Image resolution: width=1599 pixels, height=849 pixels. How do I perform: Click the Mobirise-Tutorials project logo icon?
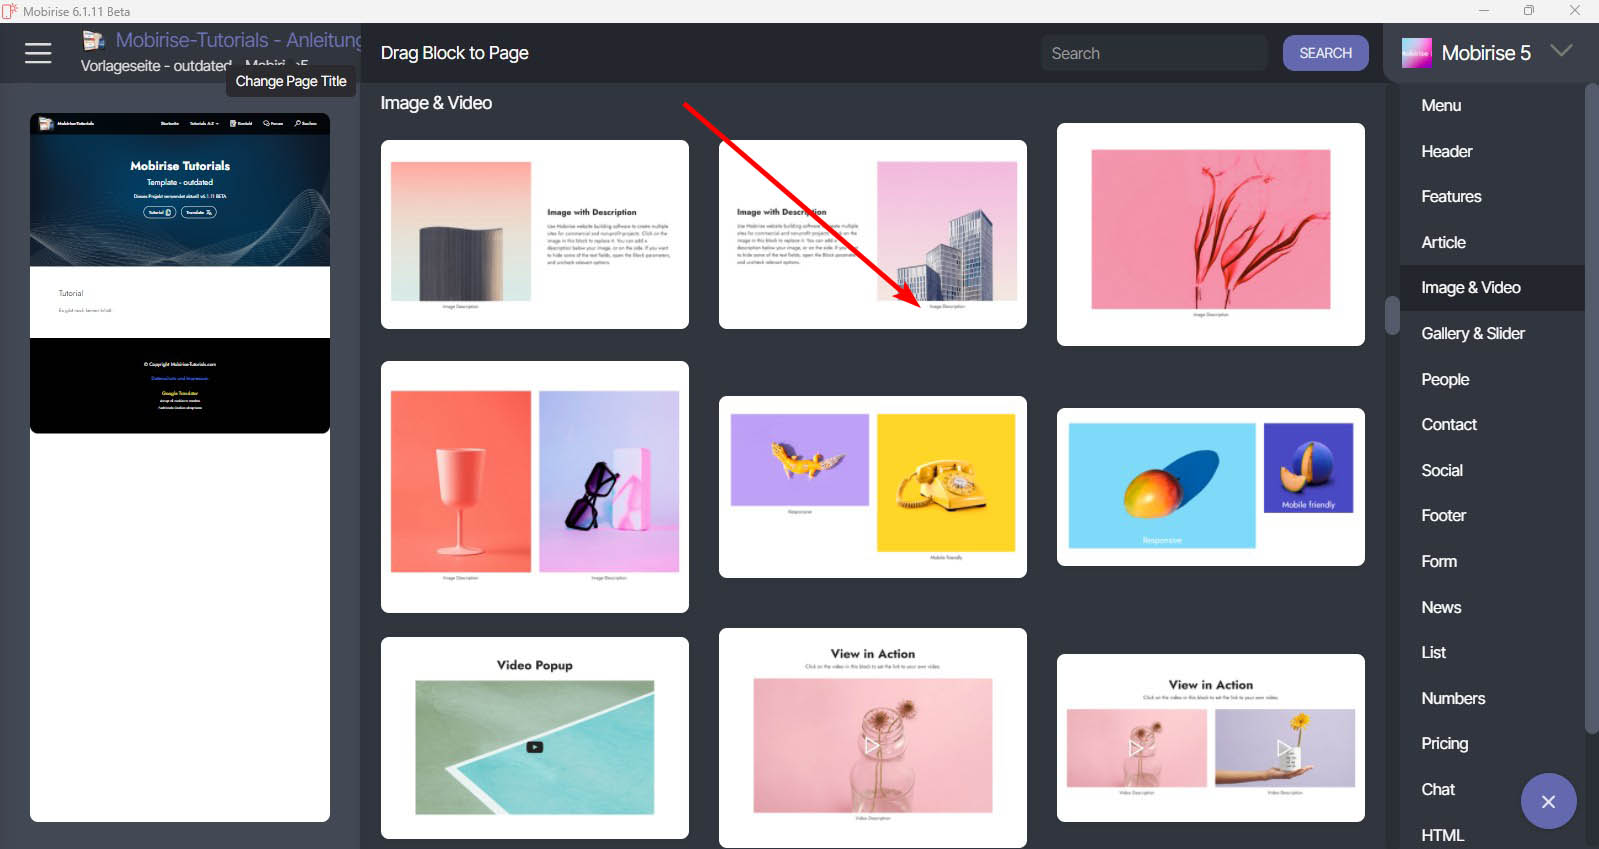pyautogui.click(x=93, y=40)
